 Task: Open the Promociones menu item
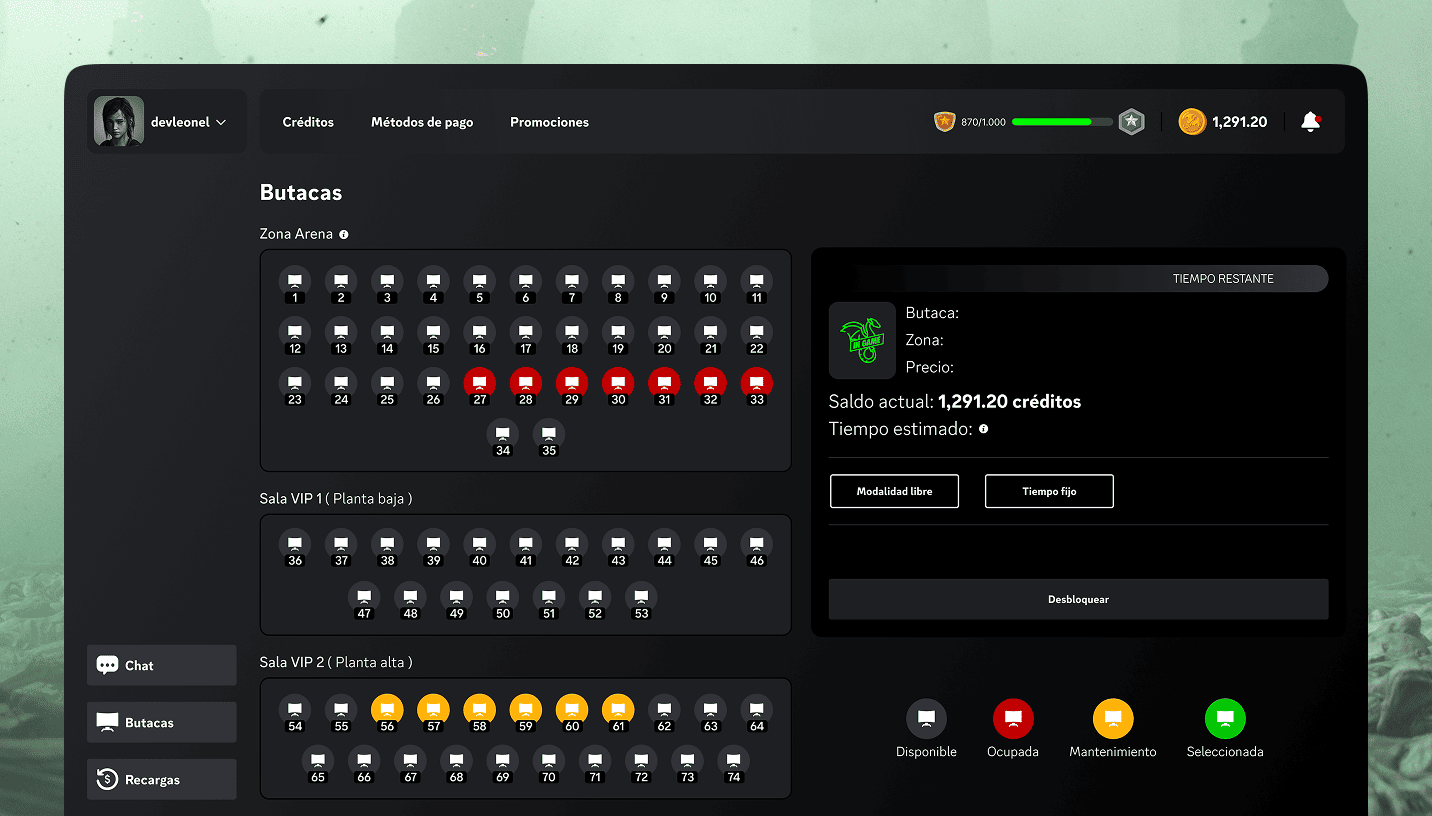(x=549, y=121)
